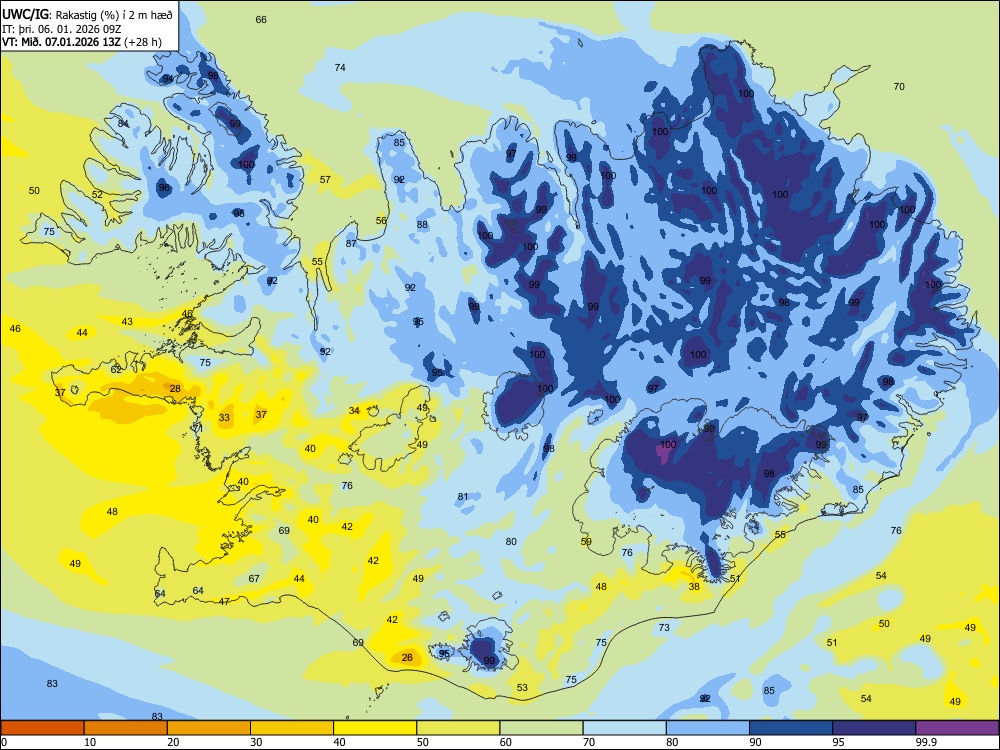Select the 80–90 medium blue legend swatch
This screenshot has width=1000, height=750.
pyautogui.click(x=708, y=728)
